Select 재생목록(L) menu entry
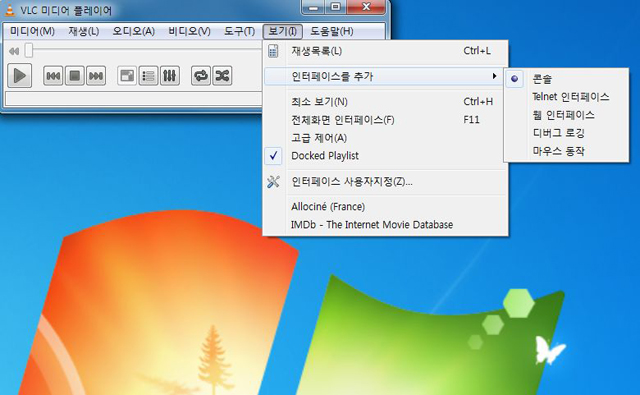 tap(385, 51)
